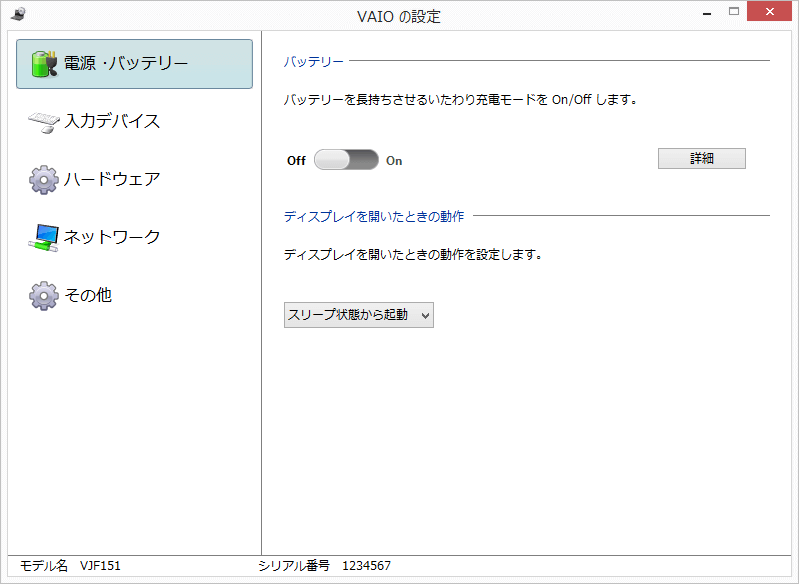Click the バッテリー section heading

[313, 62]
